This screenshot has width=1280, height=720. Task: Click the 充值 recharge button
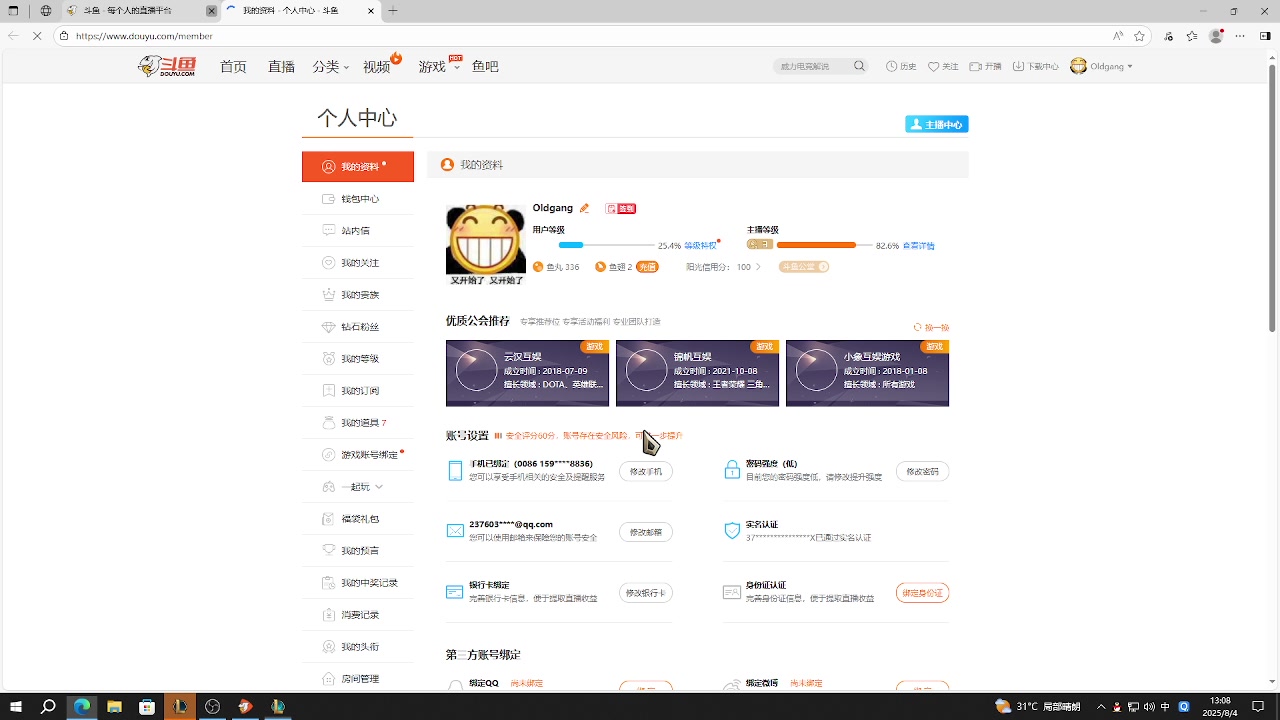click(648, 267)
